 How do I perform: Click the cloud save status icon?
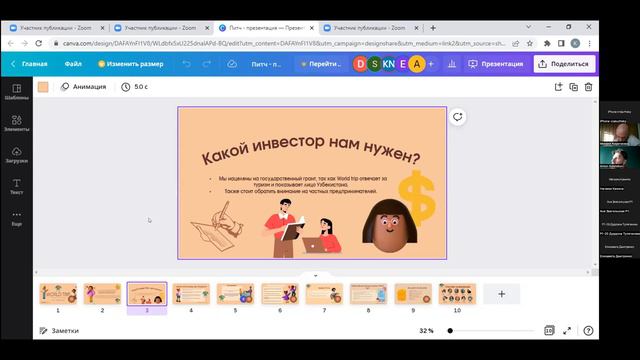pyautogui.click(x=232, y=64)
